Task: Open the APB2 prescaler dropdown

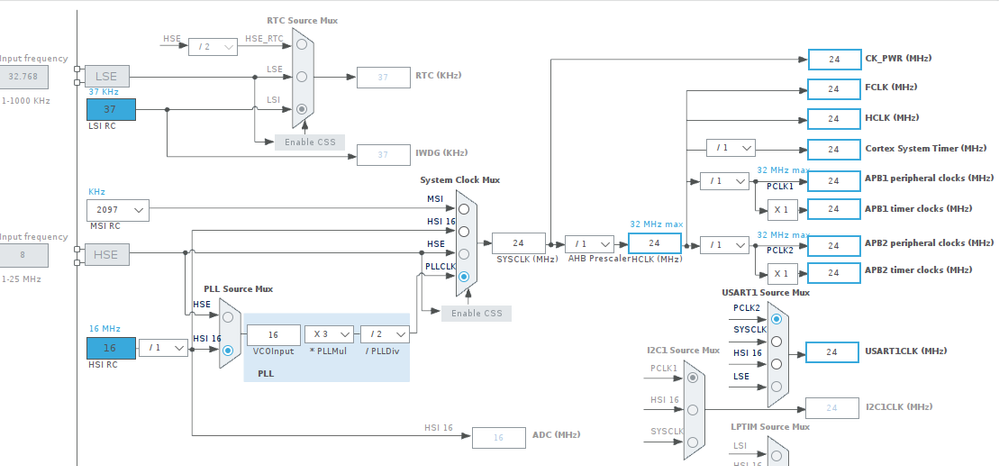Action: pyautogui.click(x=724, y=245)
